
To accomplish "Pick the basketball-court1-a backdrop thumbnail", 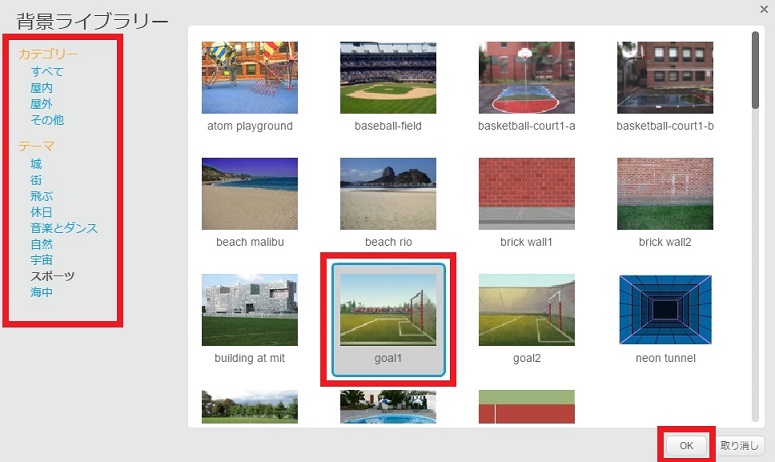I will (526, 78).
